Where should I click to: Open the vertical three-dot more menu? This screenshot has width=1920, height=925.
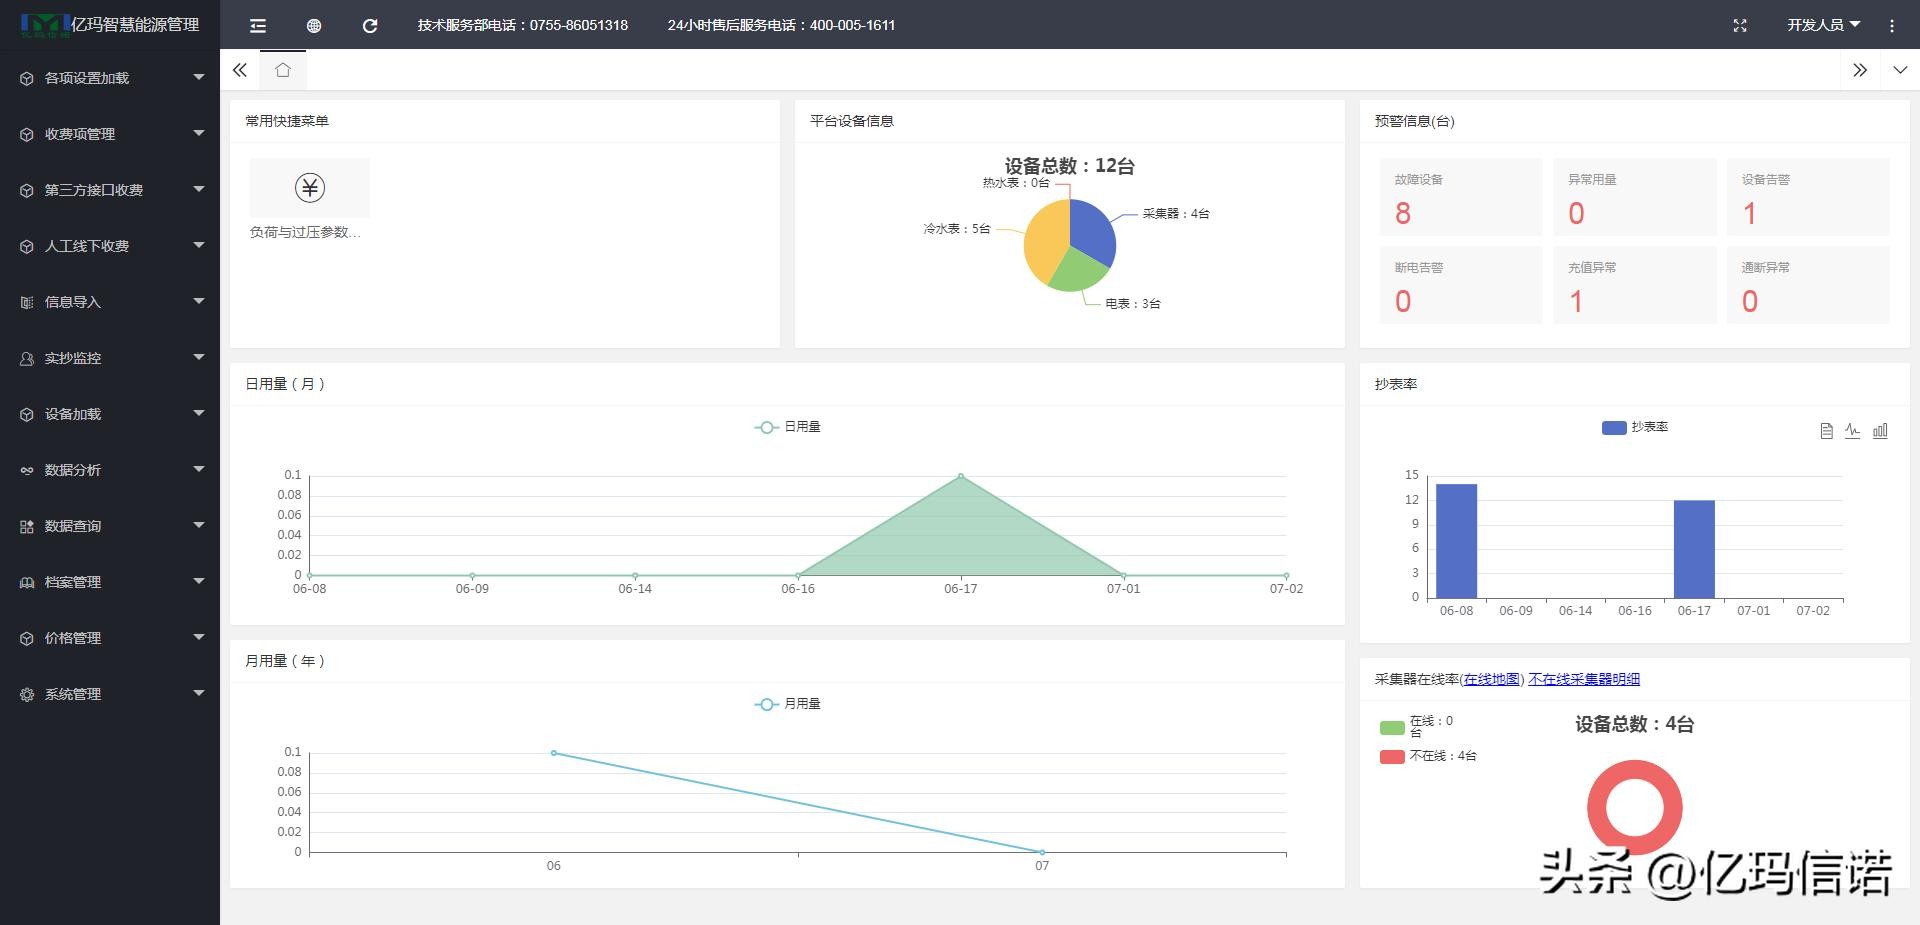(x=1891, y=26)
